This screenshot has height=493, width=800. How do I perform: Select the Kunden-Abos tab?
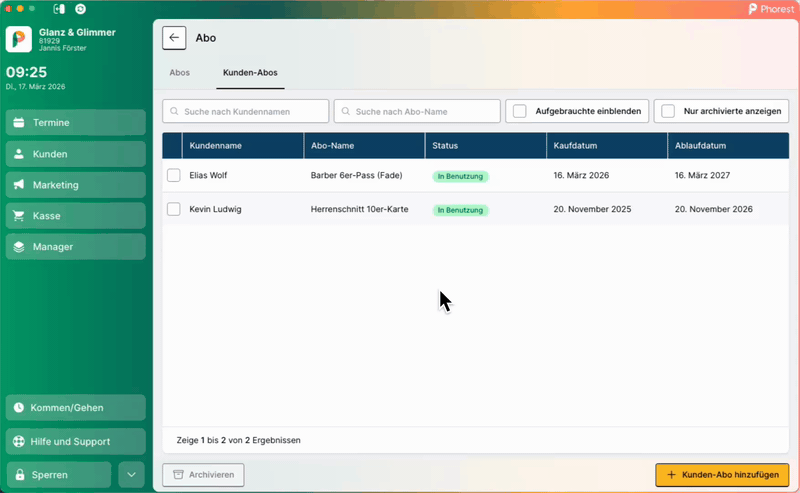tap(250, 73)
